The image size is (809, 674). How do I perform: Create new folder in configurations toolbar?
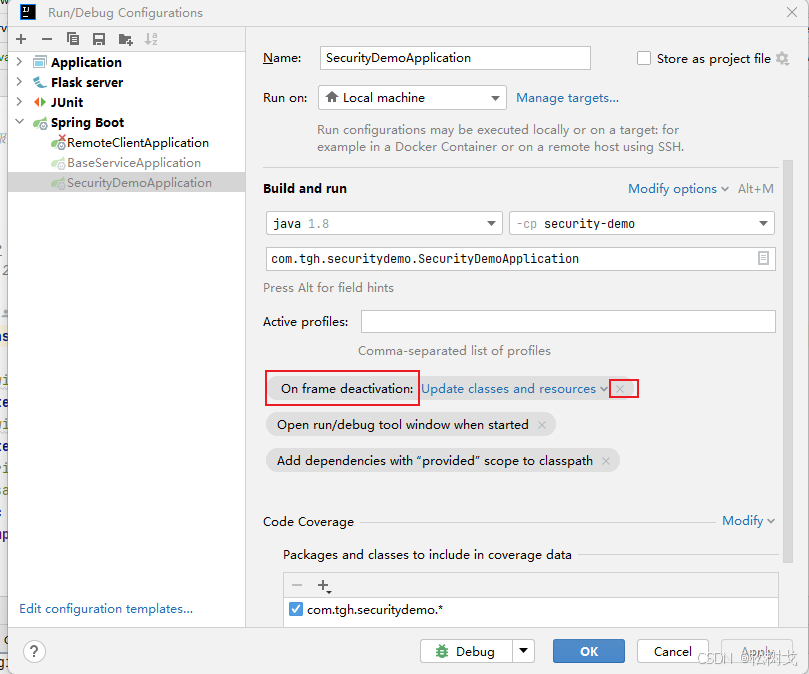(125, 39)
